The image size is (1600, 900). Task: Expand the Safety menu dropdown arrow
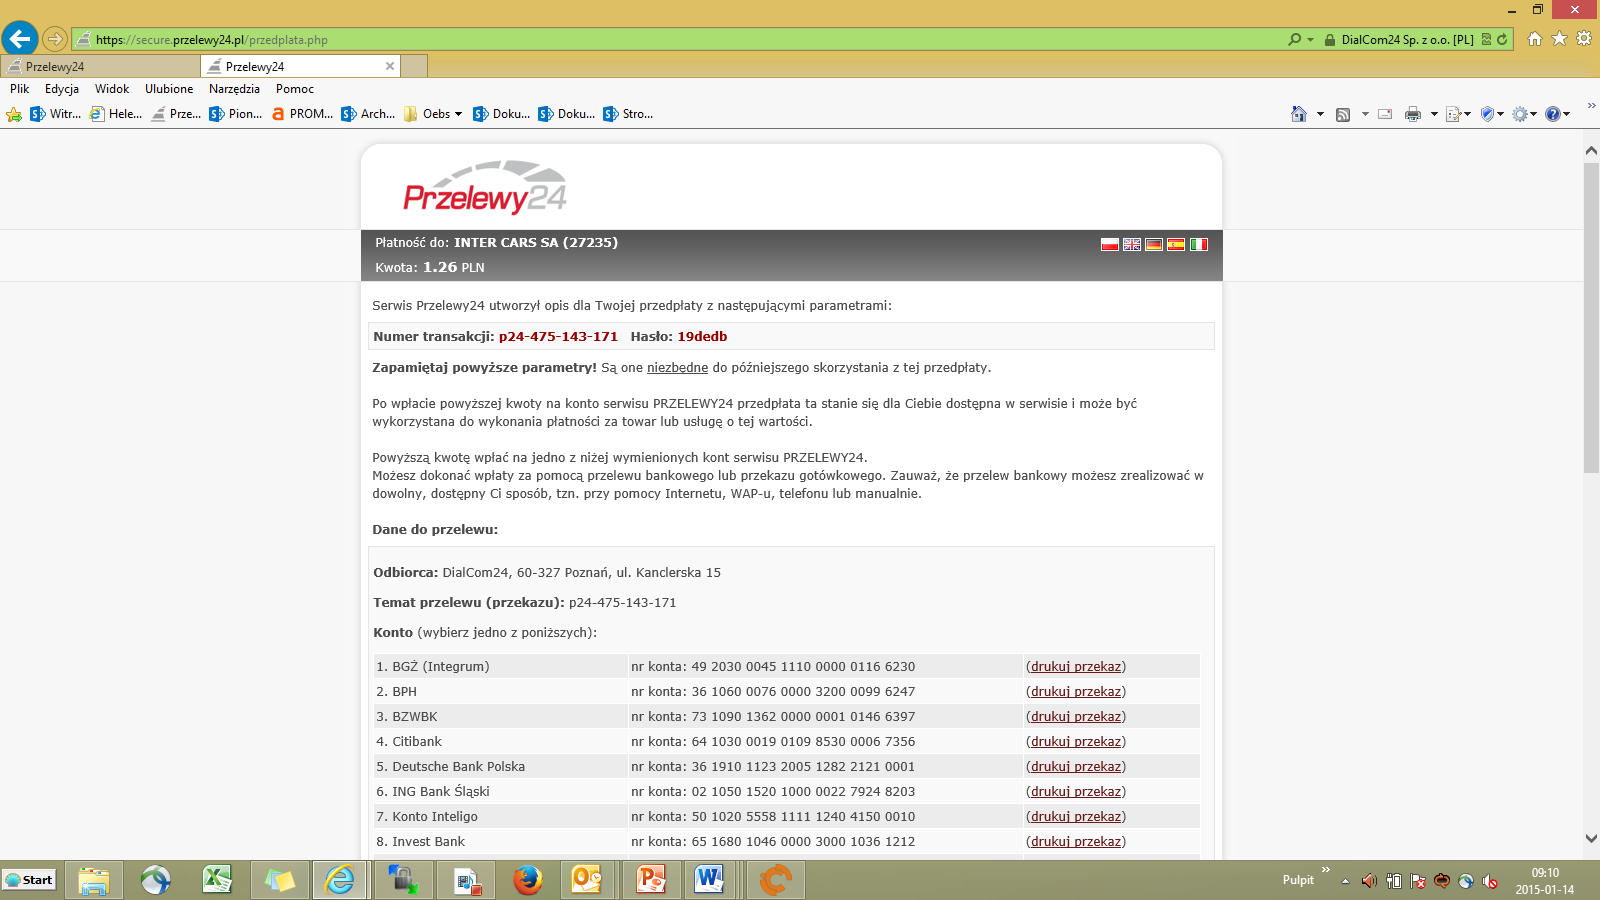tap(1500, 114)
